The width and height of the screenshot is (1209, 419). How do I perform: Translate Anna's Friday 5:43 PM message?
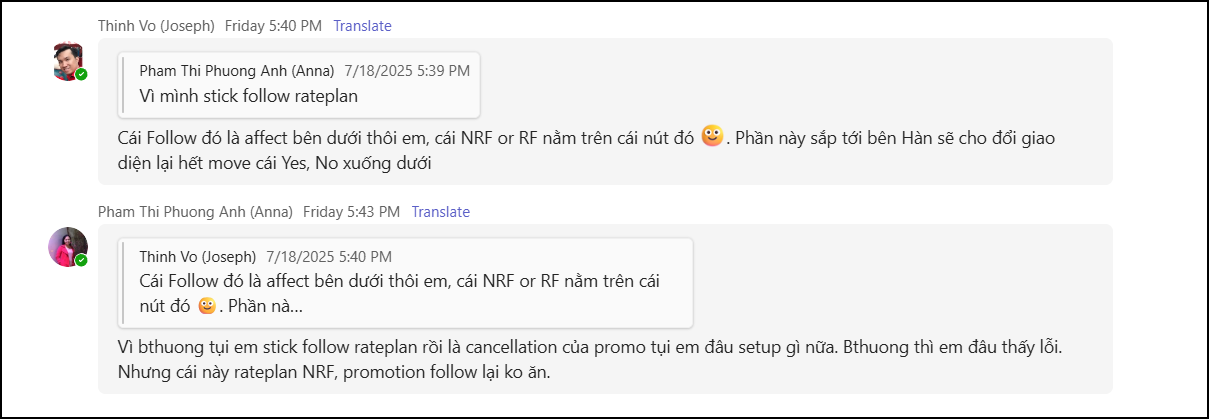click(x=440, y=212)
